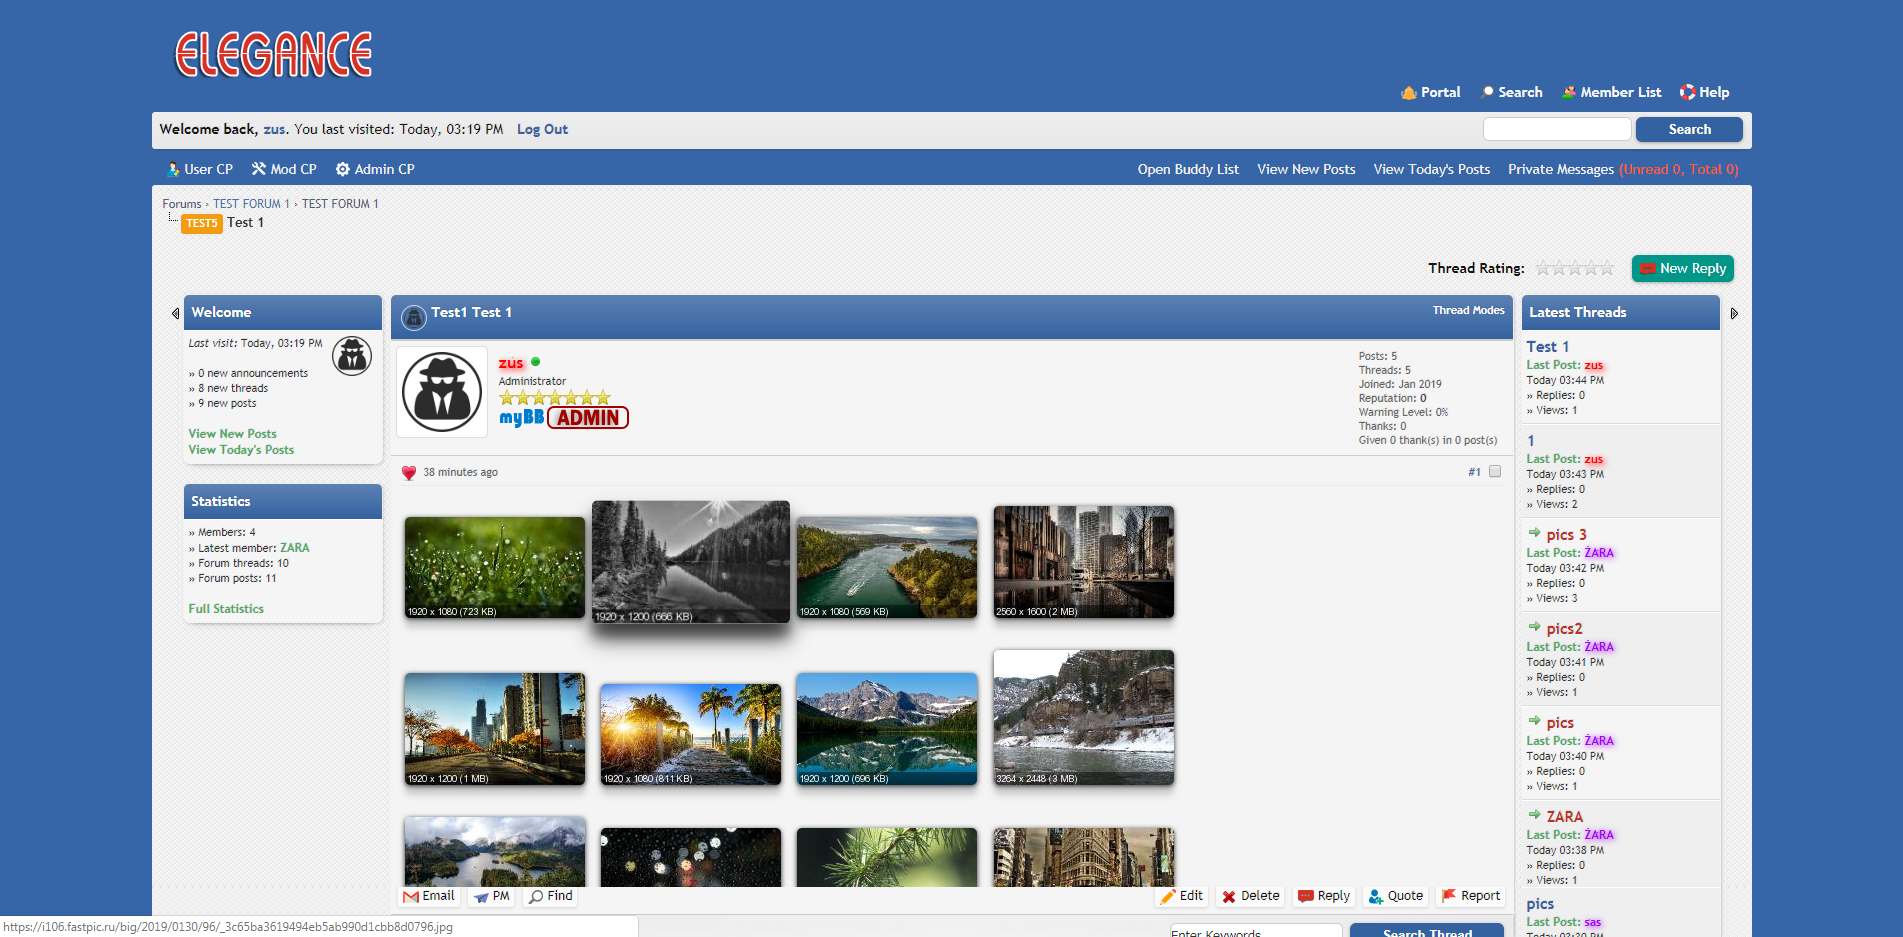
Task: Tick the post #1 selection checkbox
Action: [1495, 472]
